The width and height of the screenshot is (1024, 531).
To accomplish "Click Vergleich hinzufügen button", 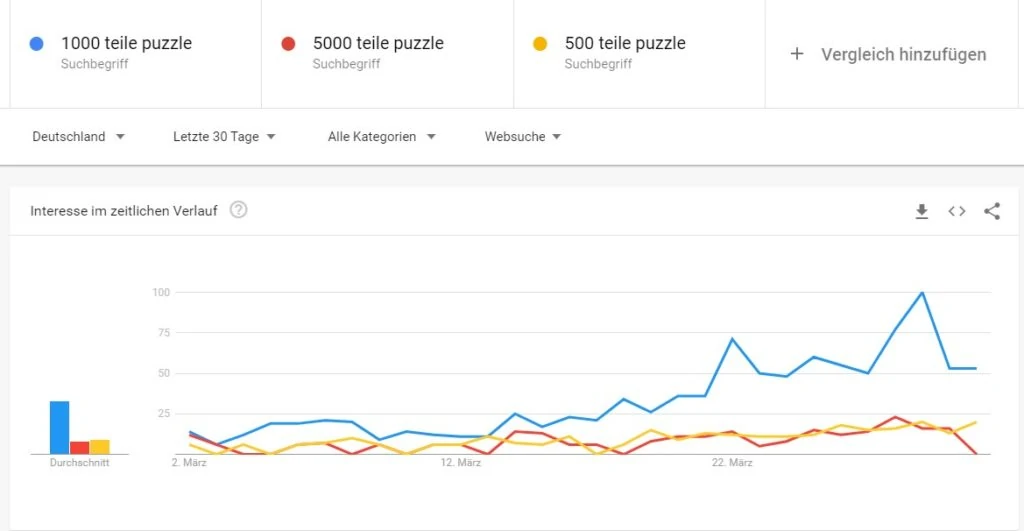I will [903, 54].
